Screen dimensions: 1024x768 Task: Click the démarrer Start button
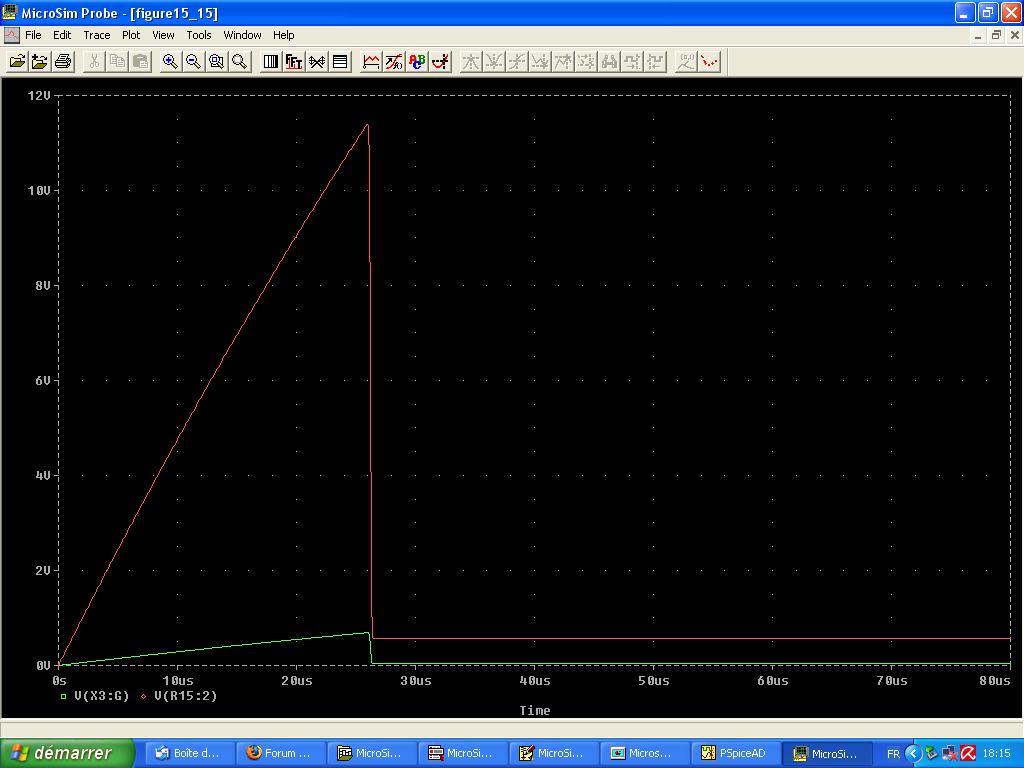pyautogui.click(x=67, y=753)
